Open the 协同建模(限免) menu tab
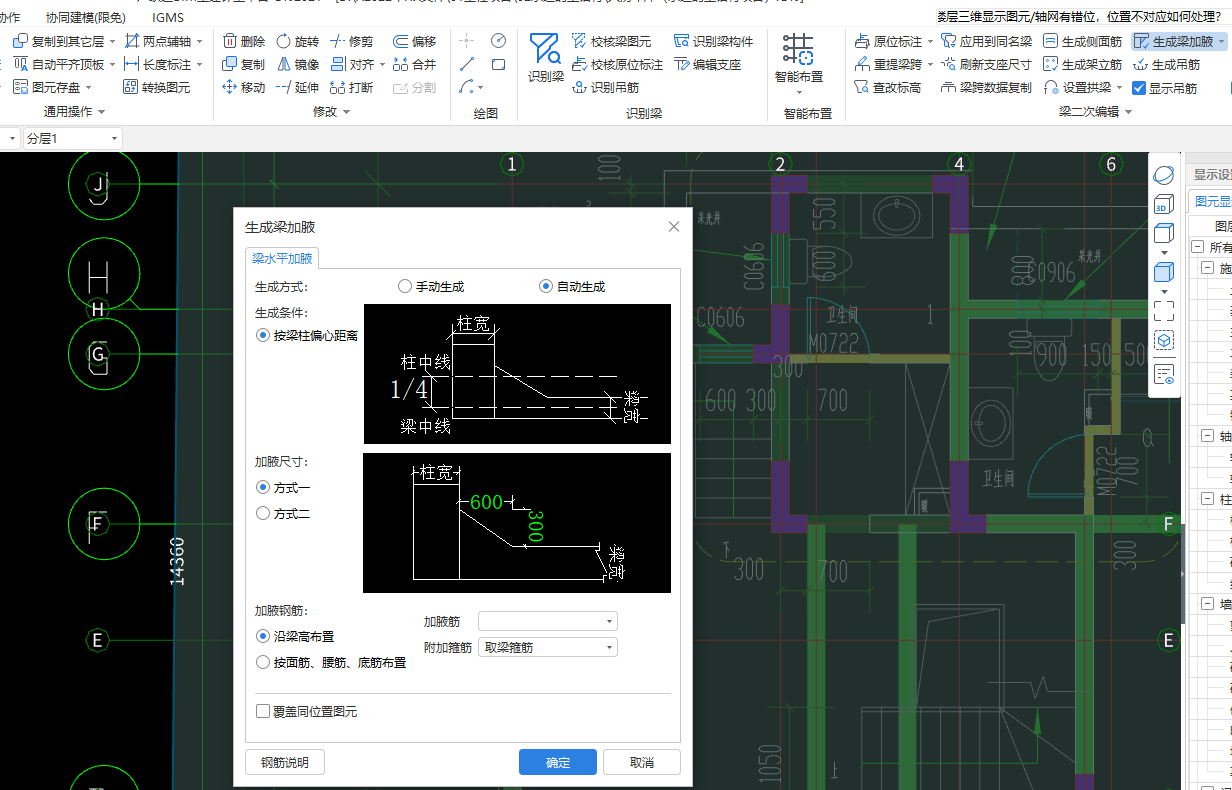The image size is (1232, 790). pyautogui.click(x=85, y=17)
